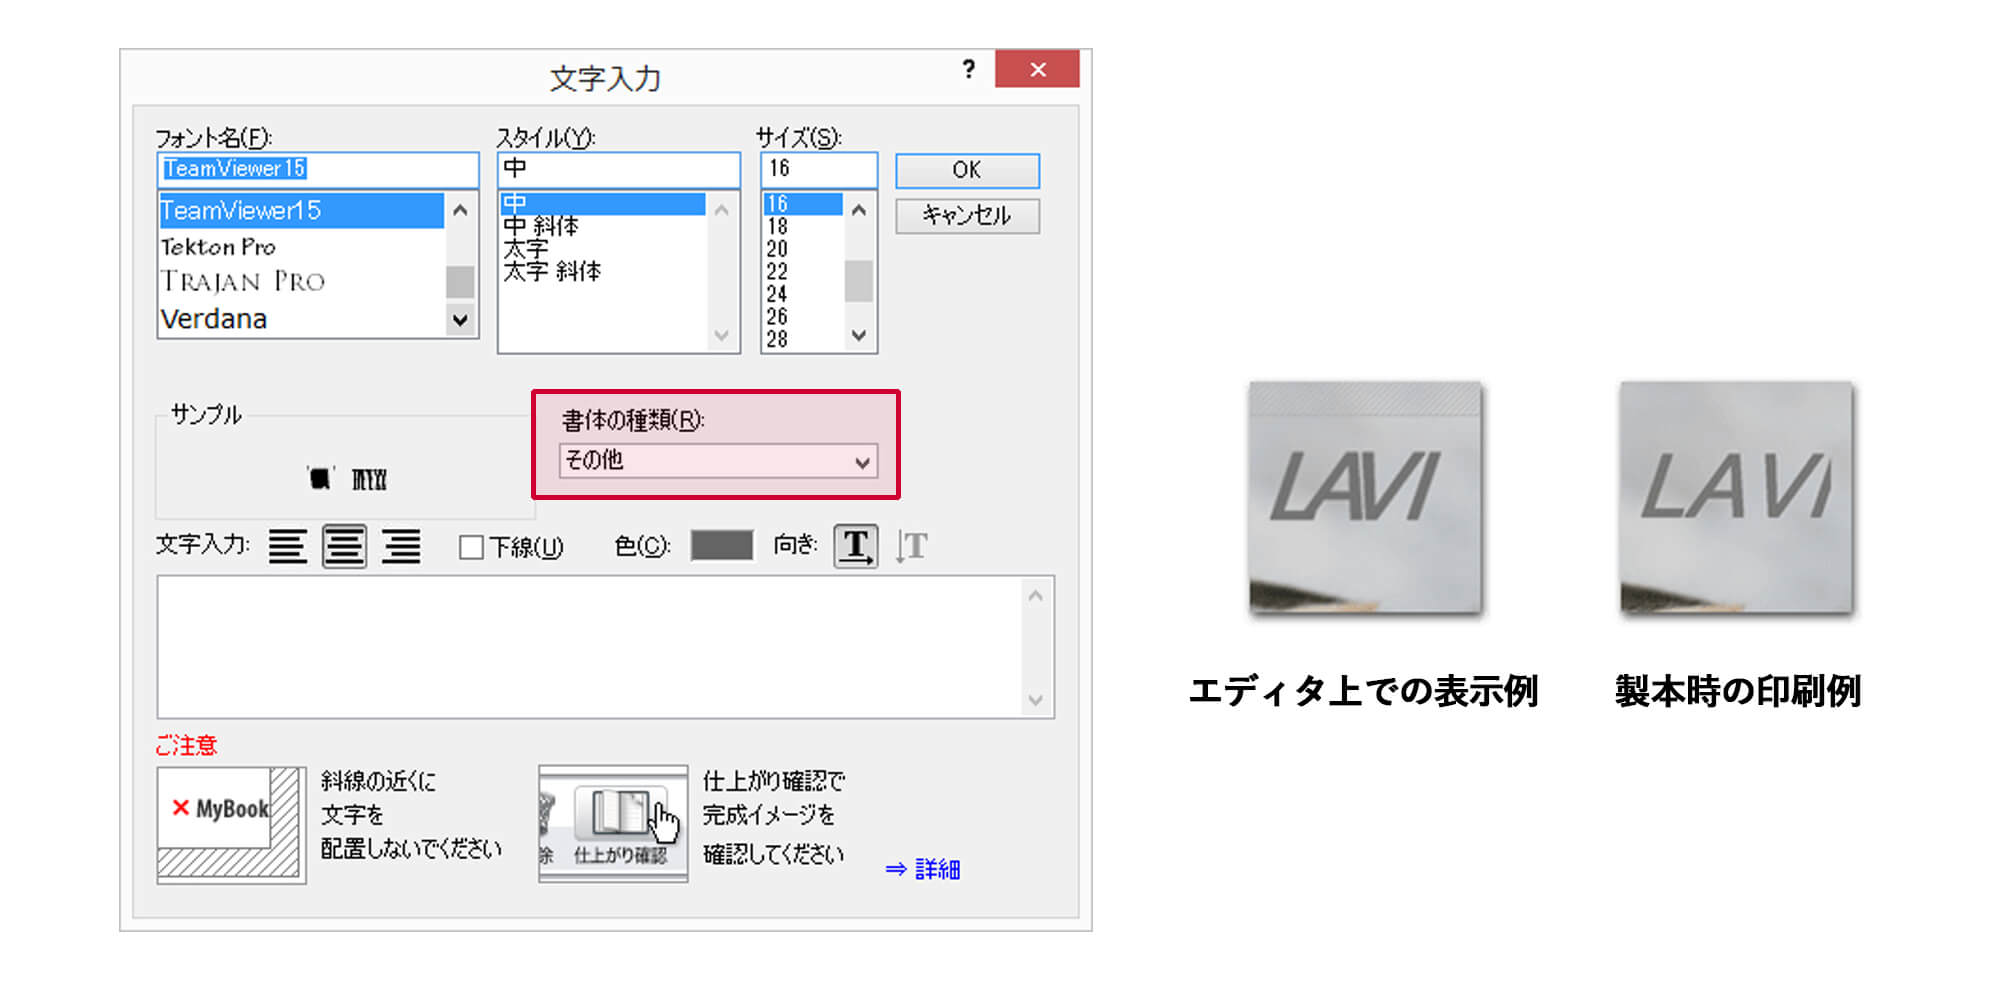Image resolution: width=2001 pixels, height=1001 pixels.
Task: Select 中 style in style list
Action: click(x=603, y=204)
